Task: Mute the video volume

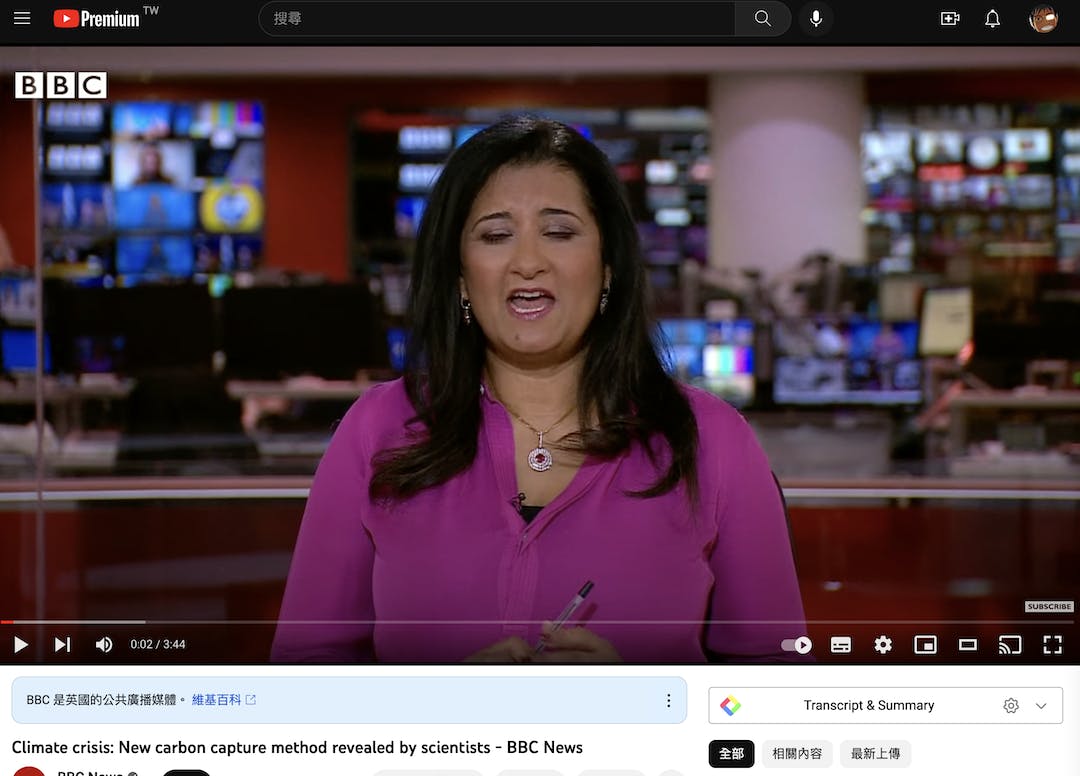Action: coord(104,644)
